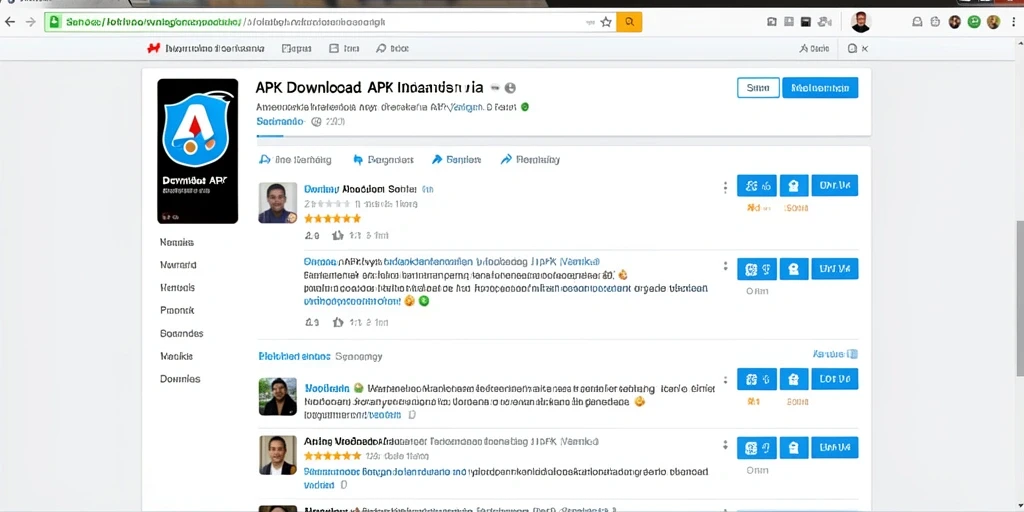Click the suited-man avatar in the fourth review
1024x512 pixels.
pyautogui.click(x=278, y=455)
